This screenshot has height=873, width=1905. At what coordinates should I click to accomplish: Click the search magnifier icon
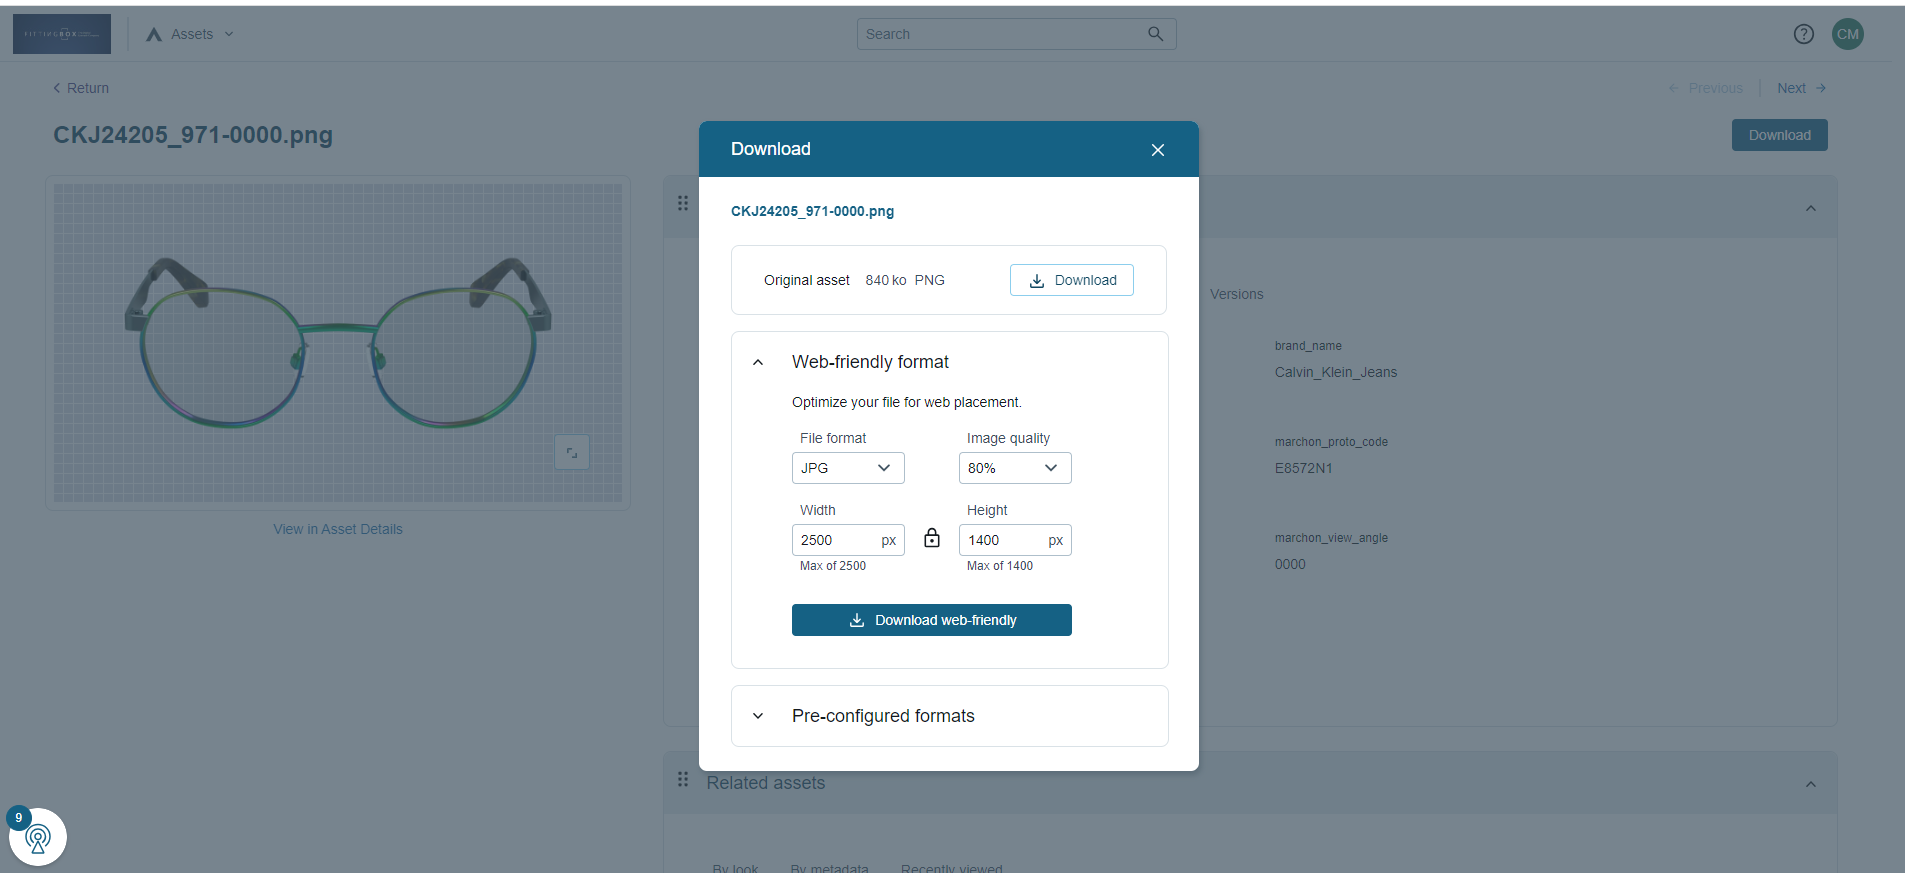[x=1155, y=34]
